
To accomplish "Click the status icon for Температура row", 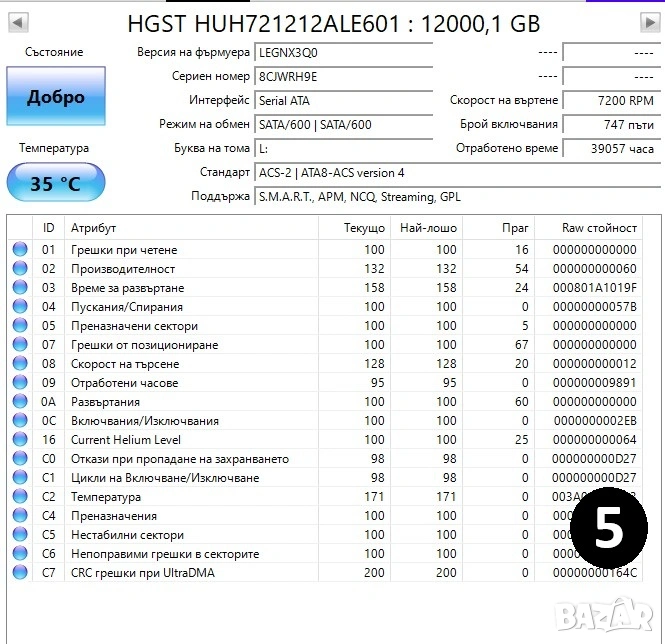I will coord(19,497).
